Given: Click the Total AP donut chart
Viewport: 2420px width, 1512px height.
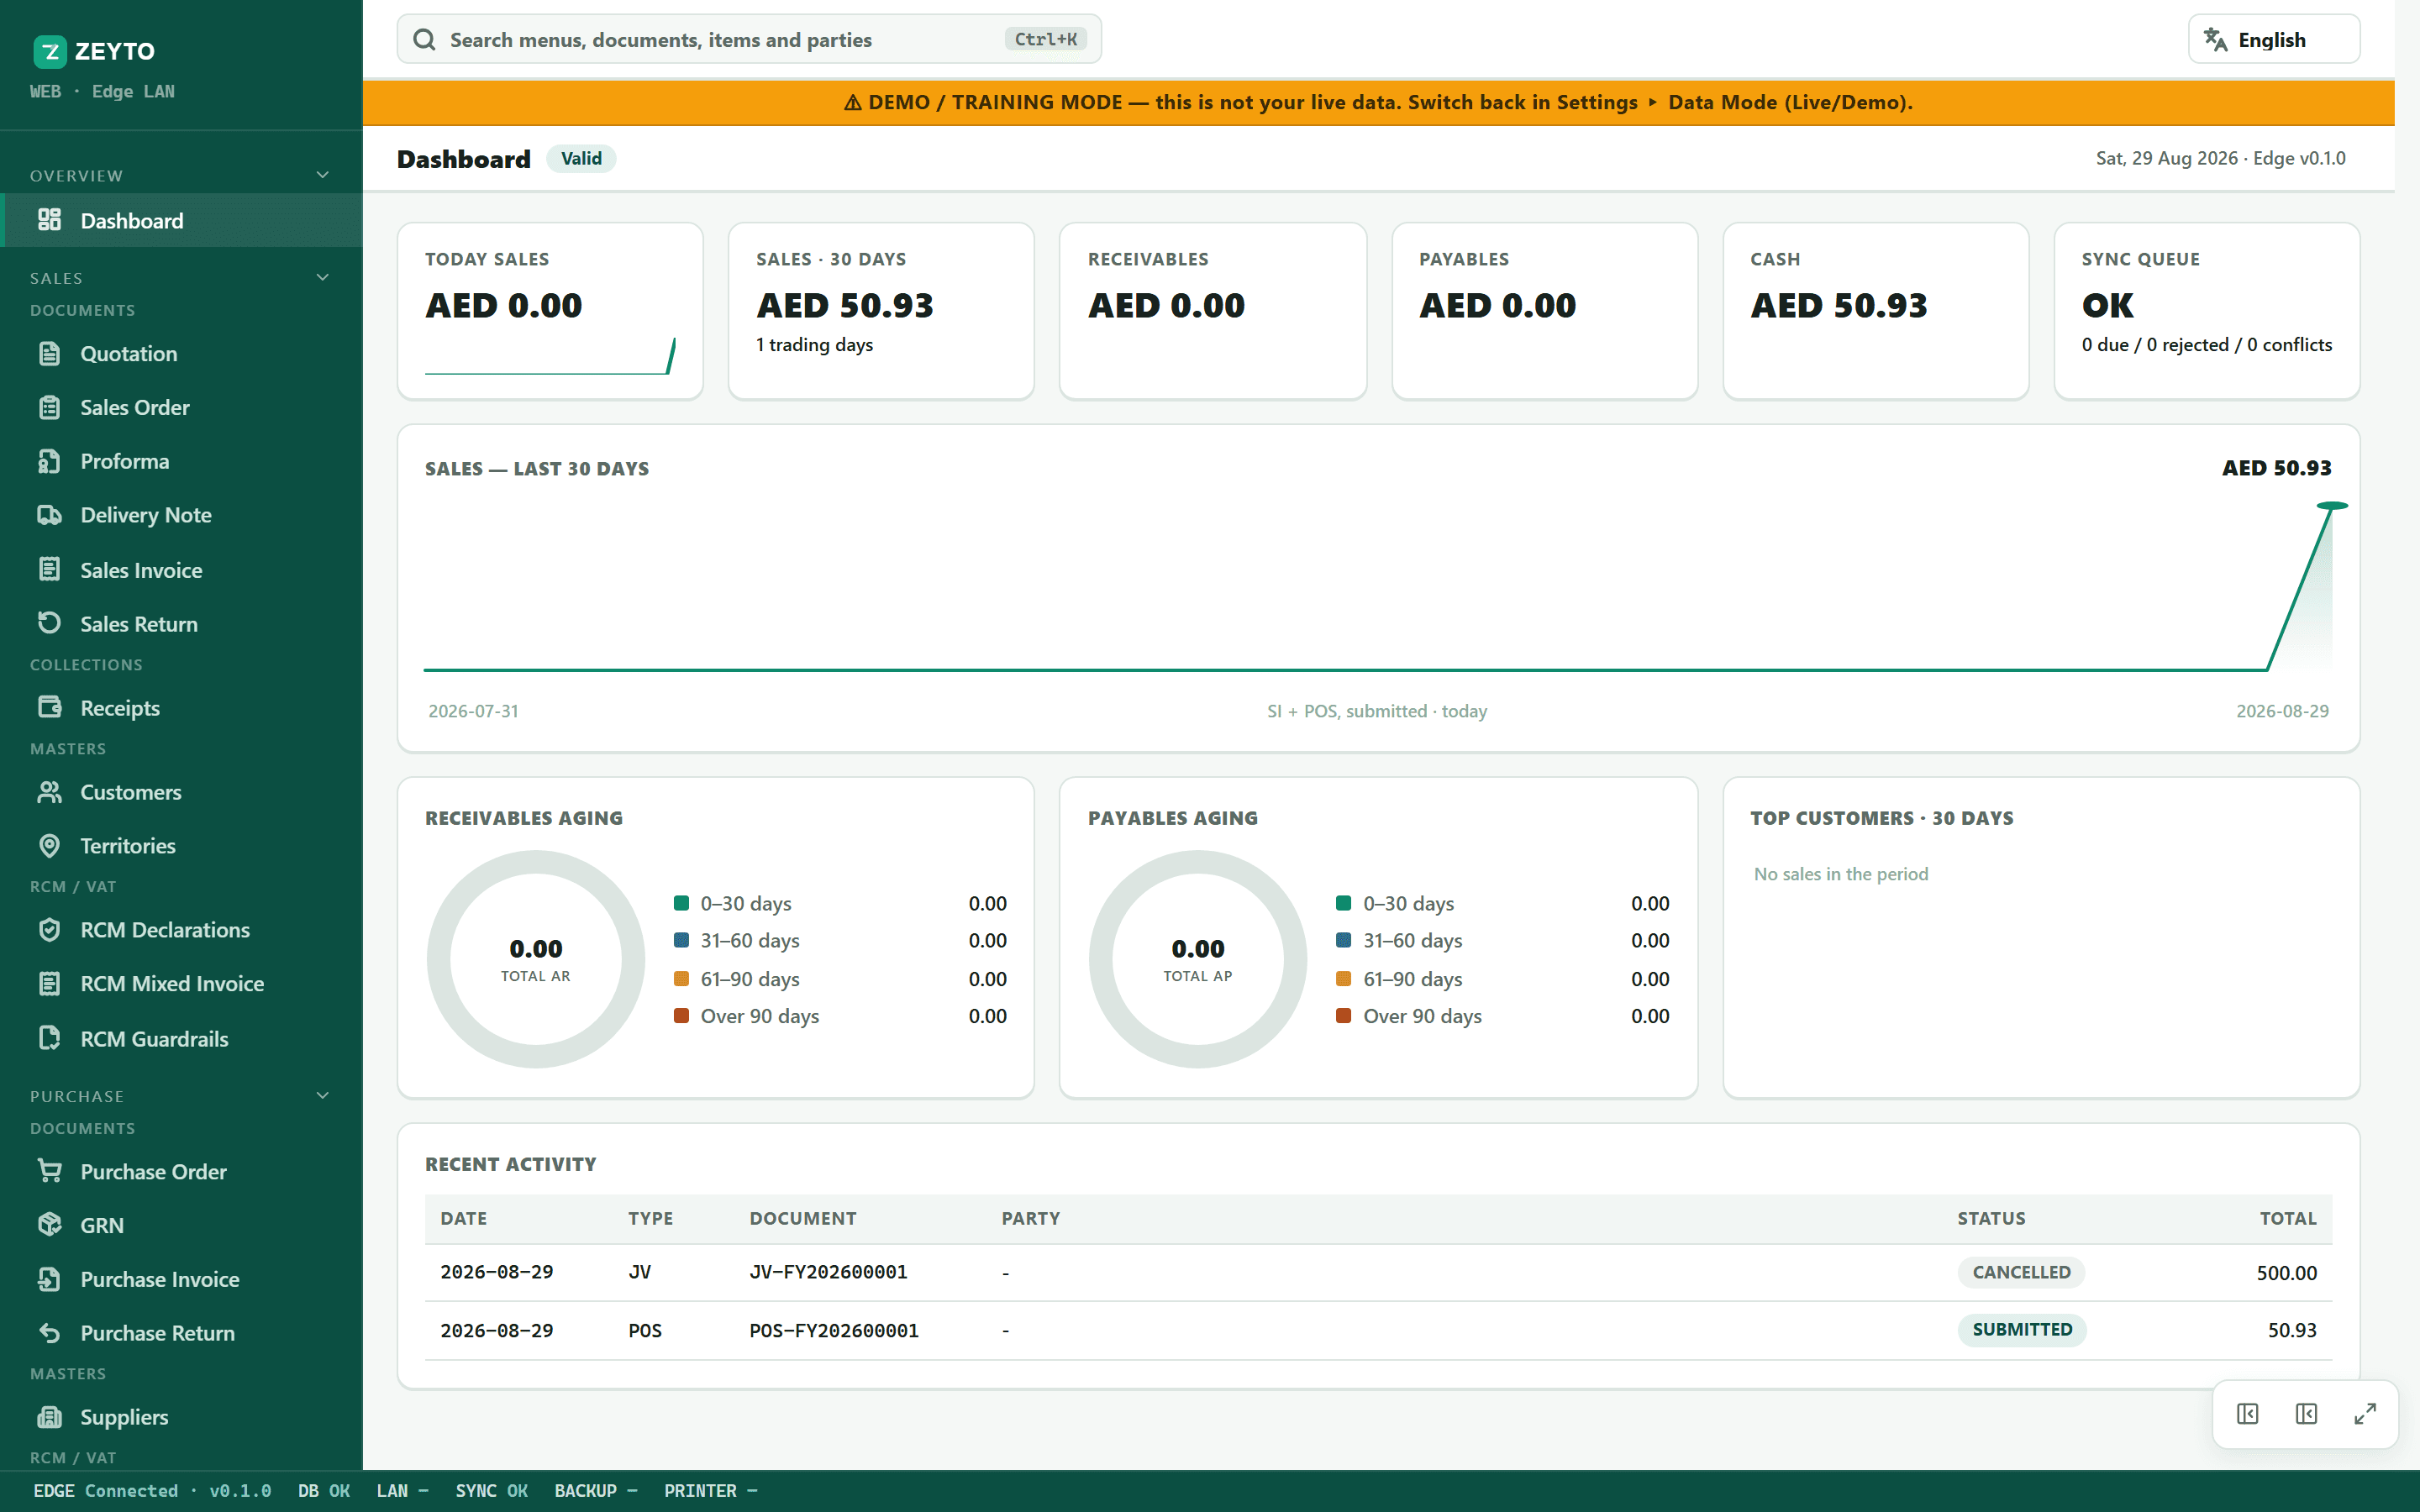Looking at the screenshot, I should coord(1198,959).
